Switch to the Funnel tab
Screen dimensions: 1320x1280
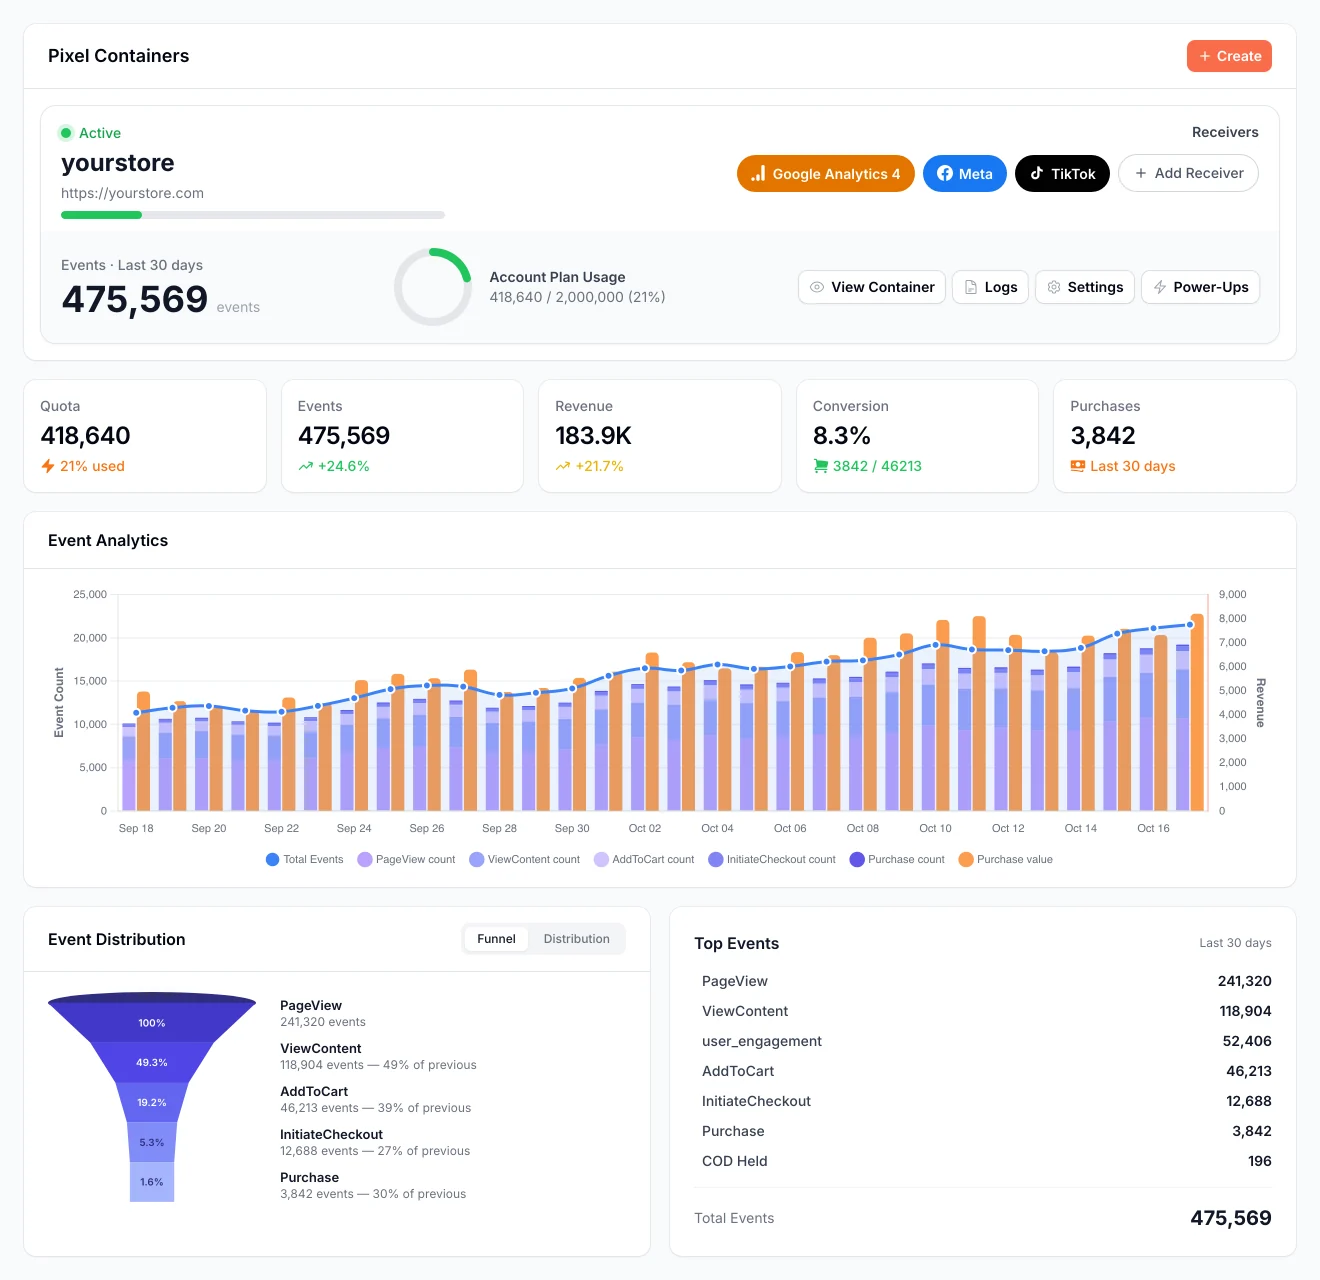(496, 939)
